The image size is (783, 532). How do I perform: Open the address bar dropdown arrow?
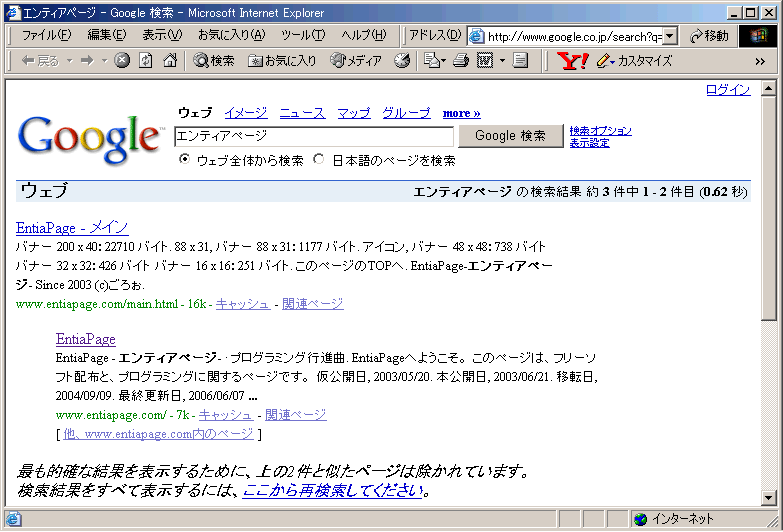pos(670,36)
